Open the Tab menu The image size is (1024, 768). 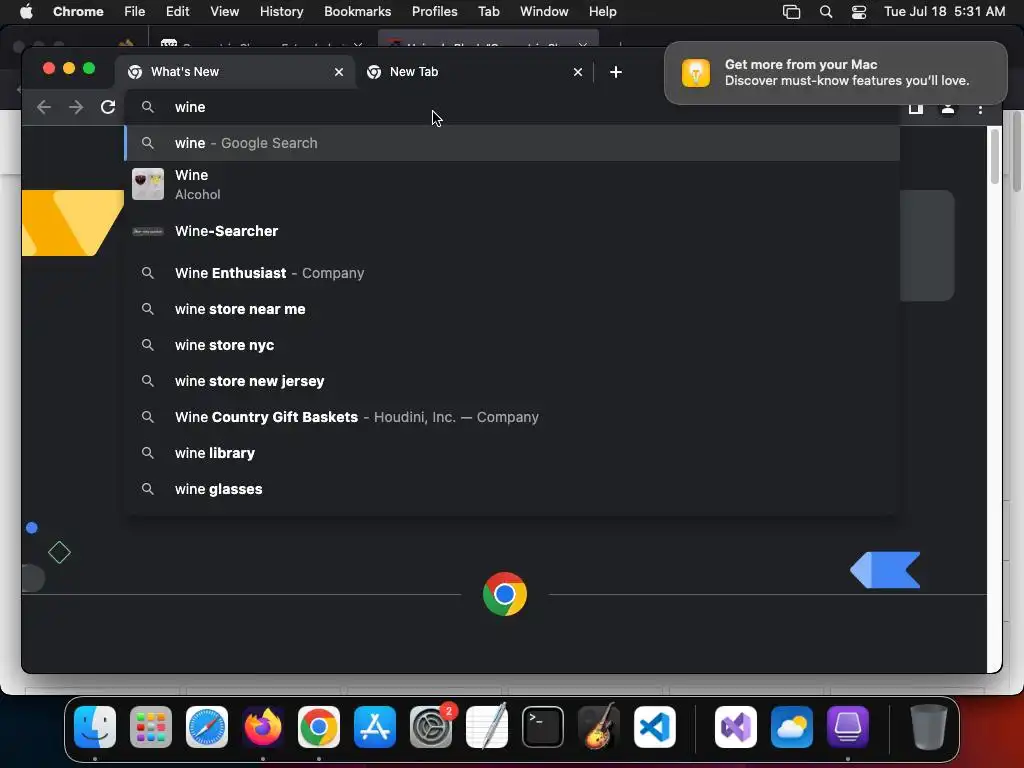[488, 12]
